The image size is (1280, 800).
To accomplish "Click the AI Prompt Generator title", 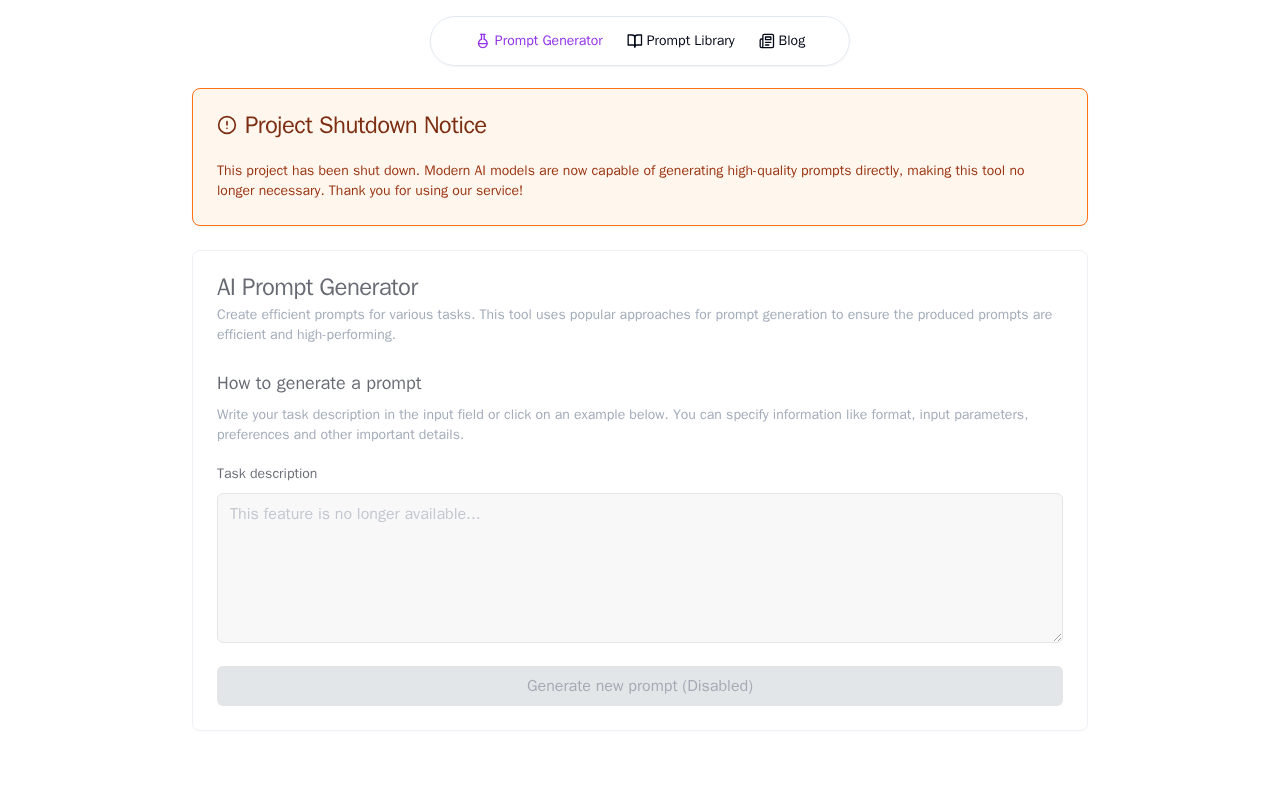I will (x=317, y=287).
